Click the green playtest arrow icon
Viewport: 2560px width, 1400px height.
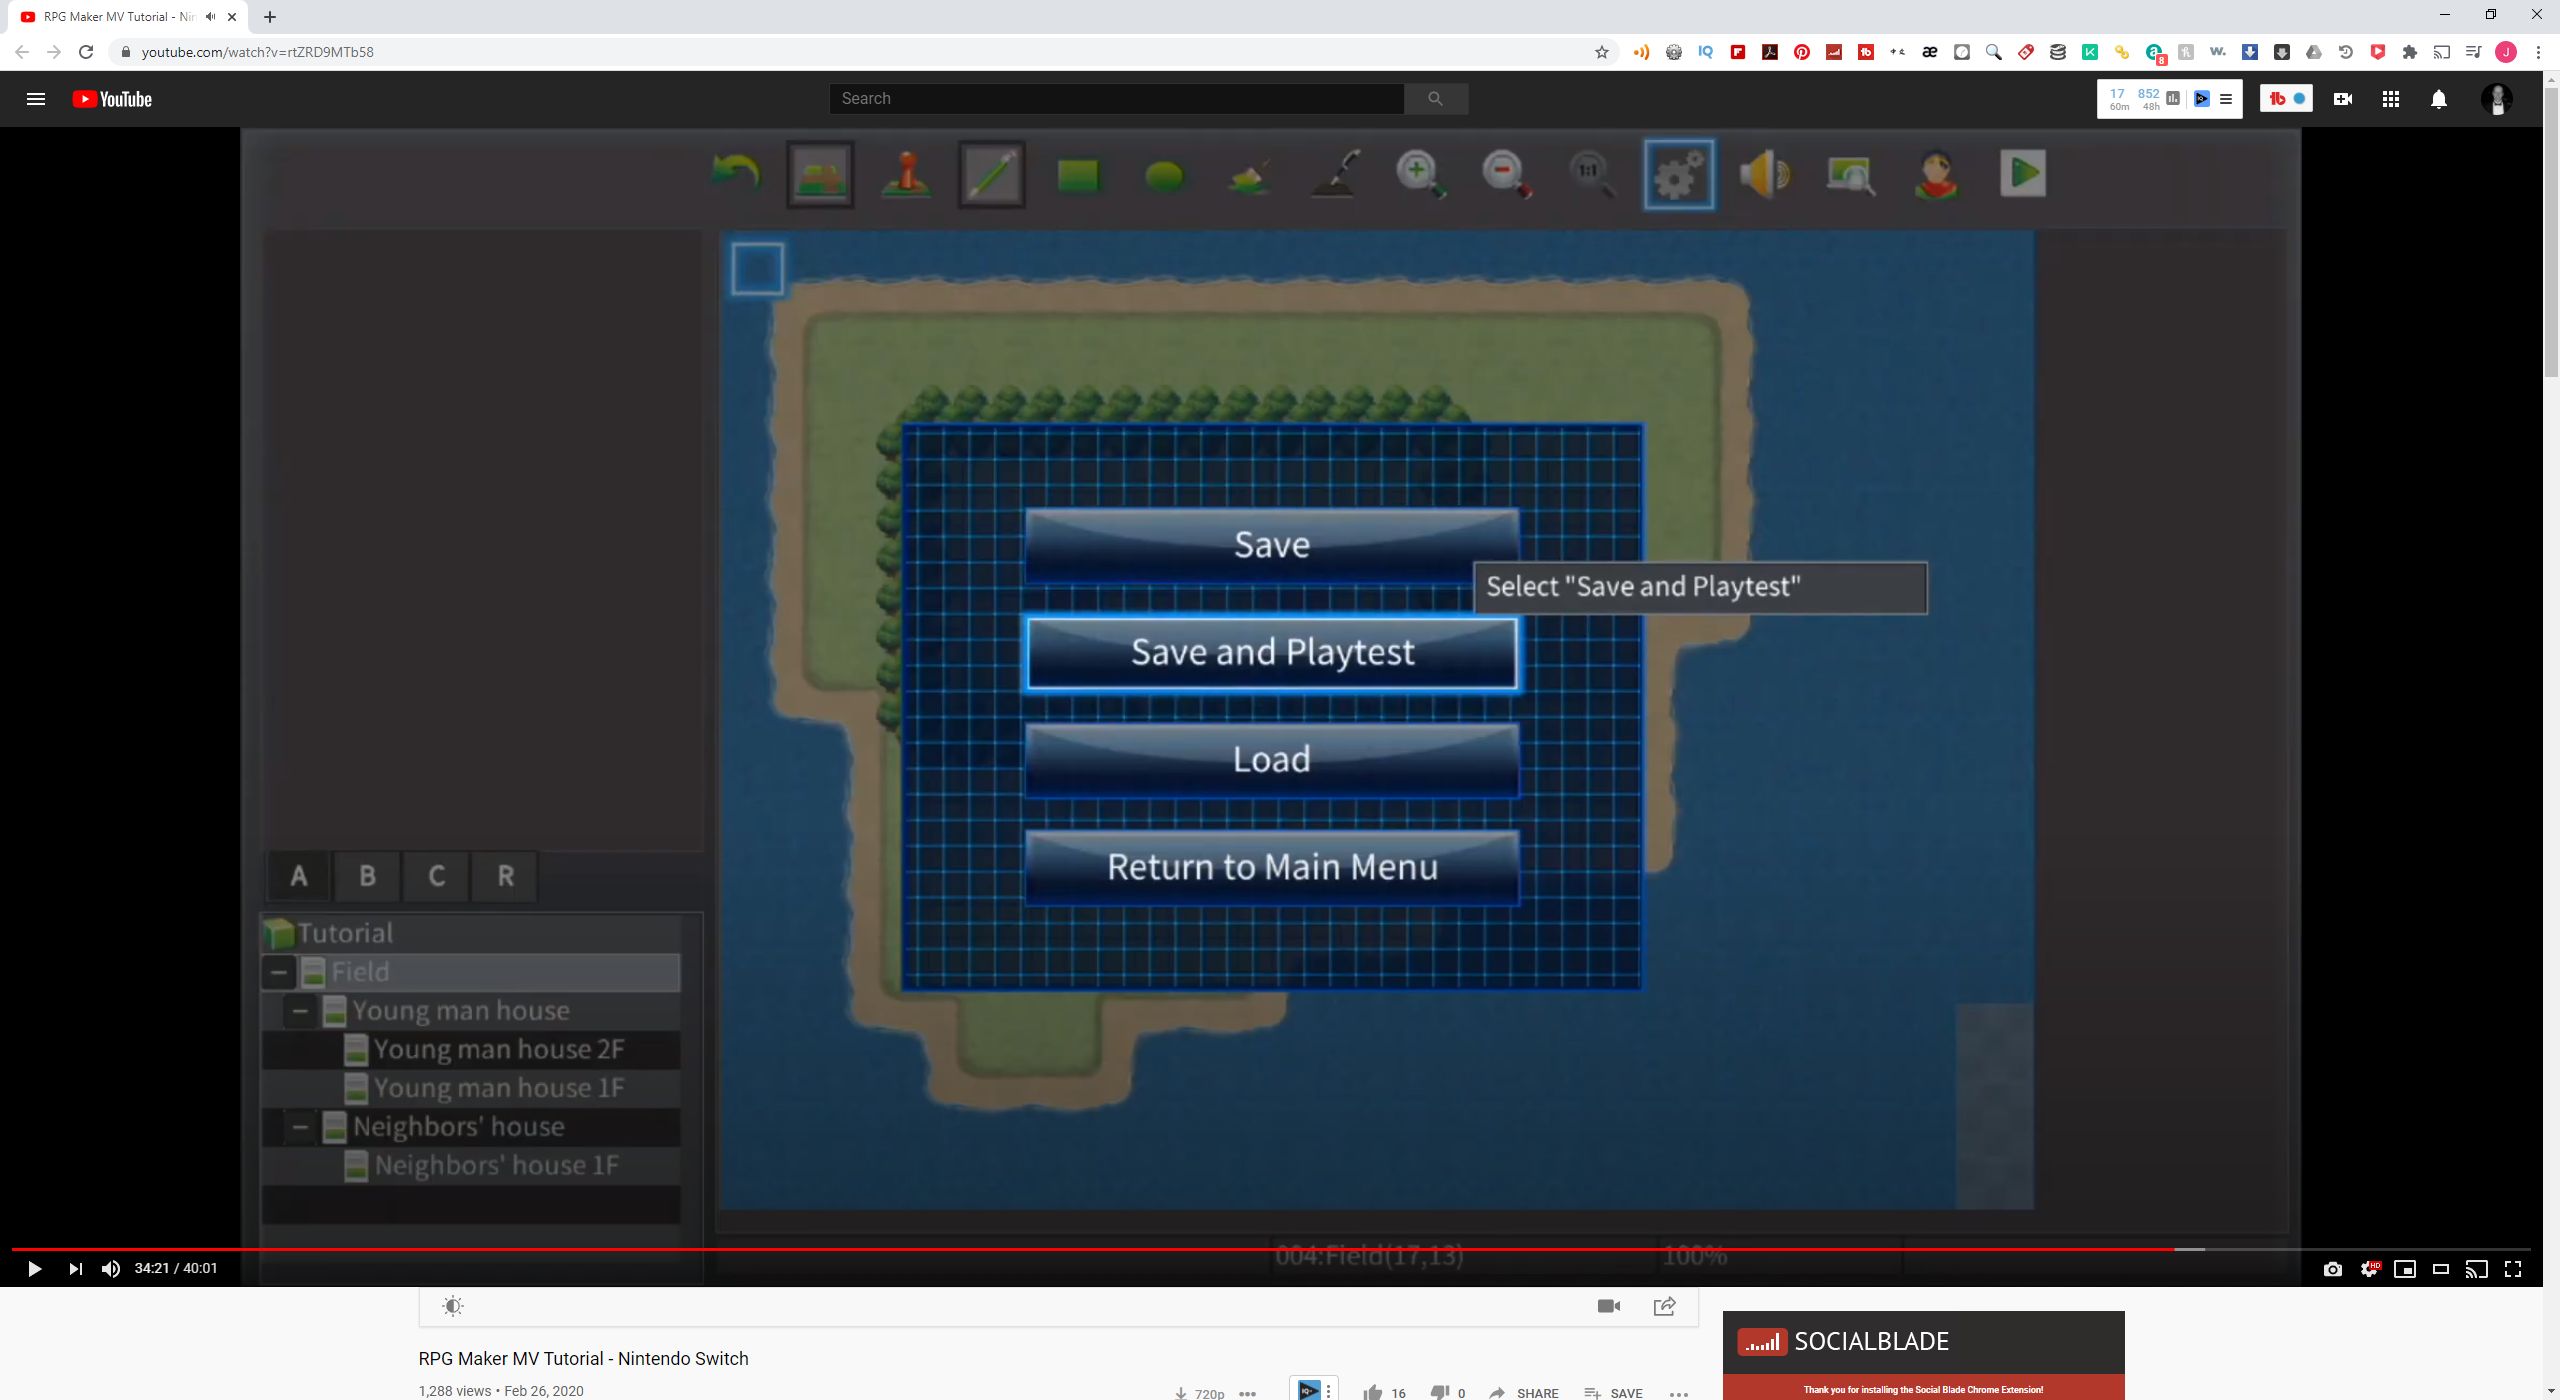2022,173
